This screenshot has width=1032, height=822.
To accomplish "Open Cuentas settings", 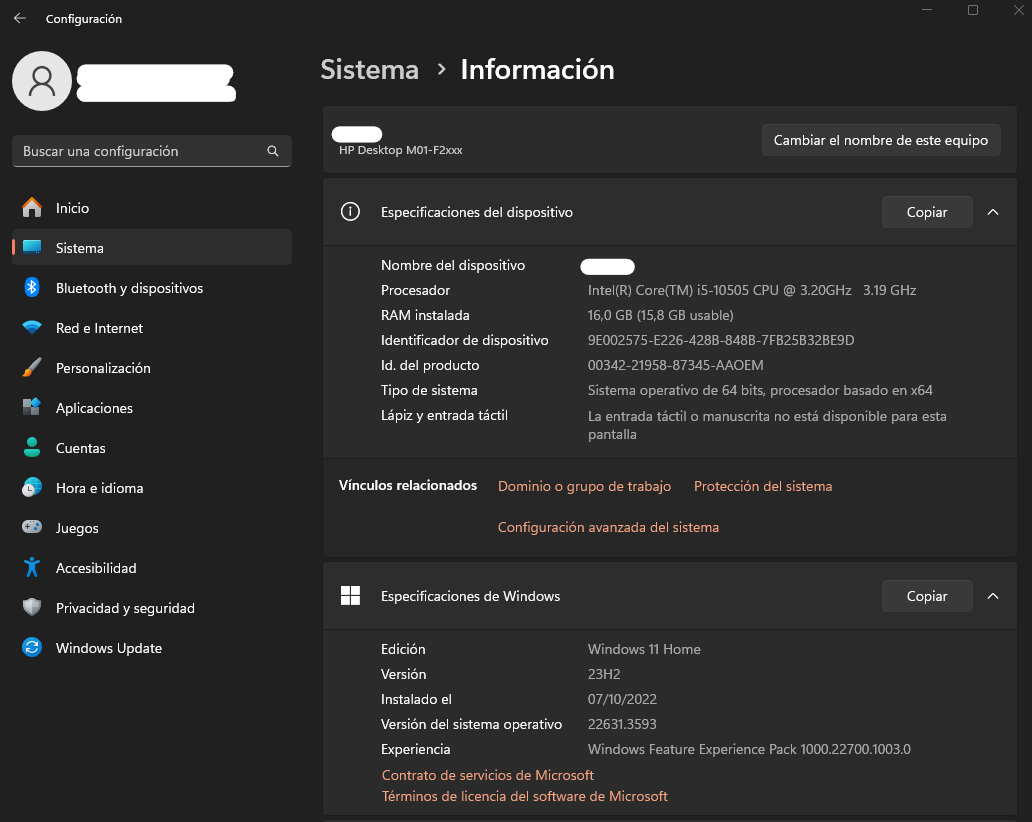I will point(152,448).
